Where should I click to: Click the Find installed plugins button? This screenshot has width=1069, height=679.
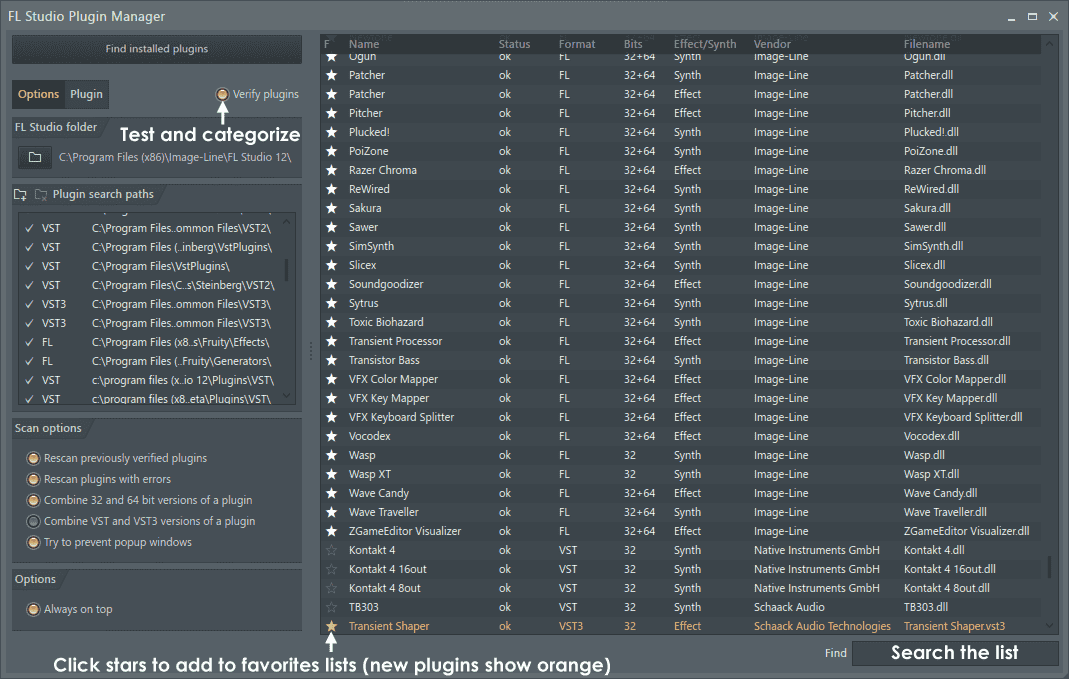coord(157,49)
